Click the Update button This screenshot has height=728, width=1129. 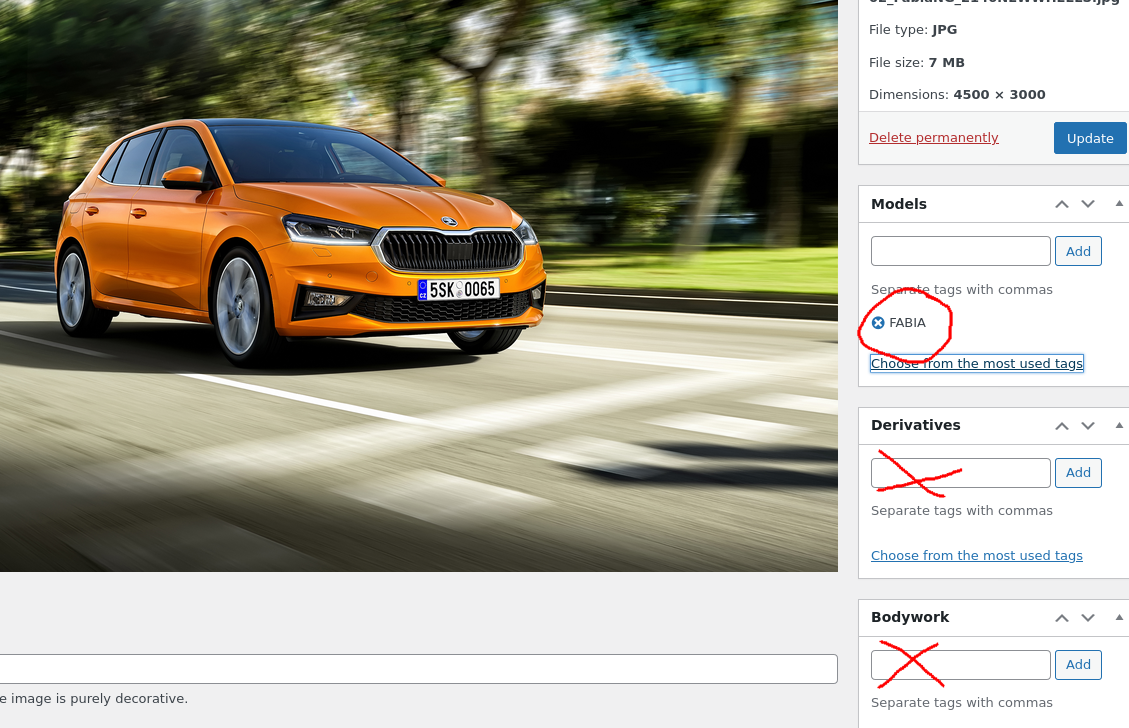pyautogui.click(x=1090, y=138)
